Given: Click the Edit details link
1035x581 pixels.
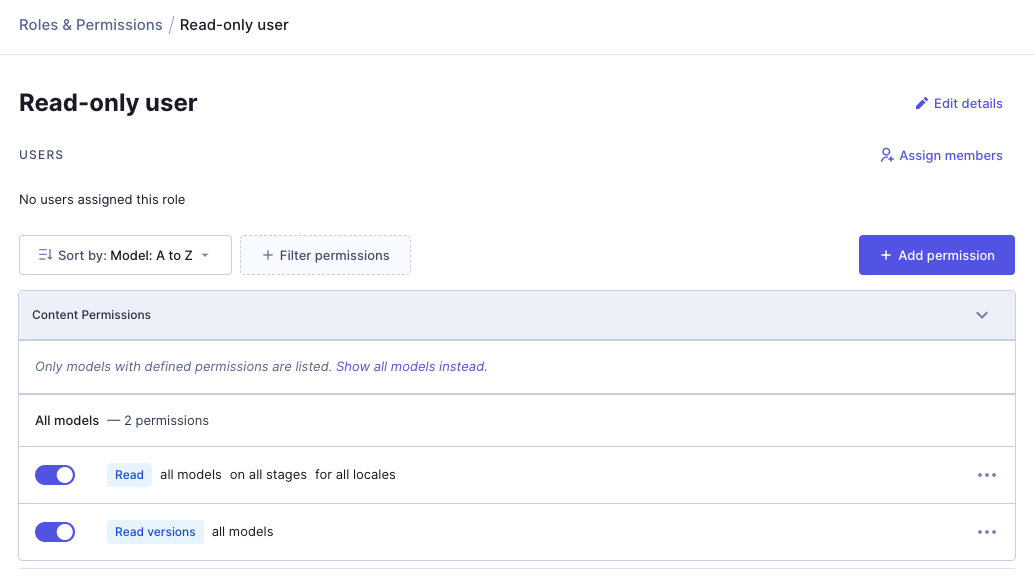Looking at the screenshot, I should (x=967, y=104).
